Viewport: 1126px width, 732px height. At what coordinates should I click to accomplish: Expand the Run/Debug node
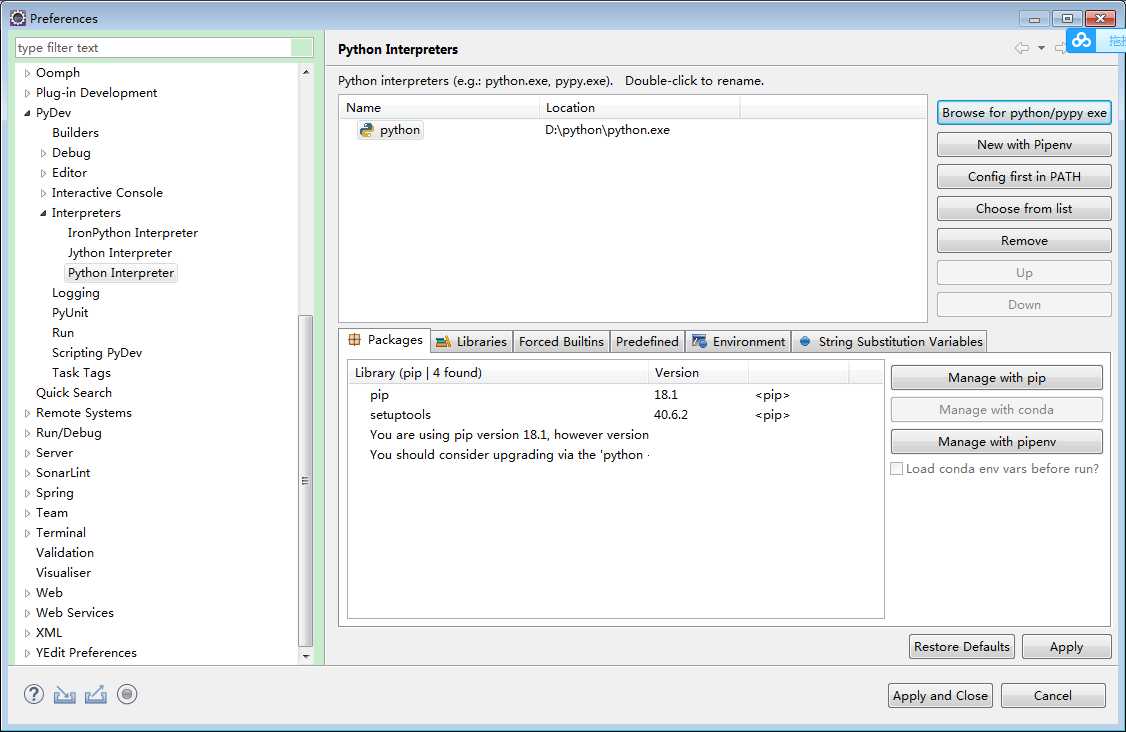[x=27, y=433]
